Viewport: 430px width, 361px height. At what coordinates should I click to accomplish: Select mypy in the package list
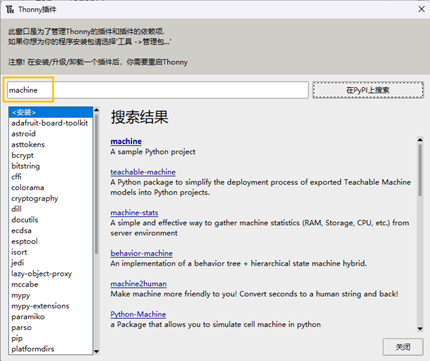51,295
